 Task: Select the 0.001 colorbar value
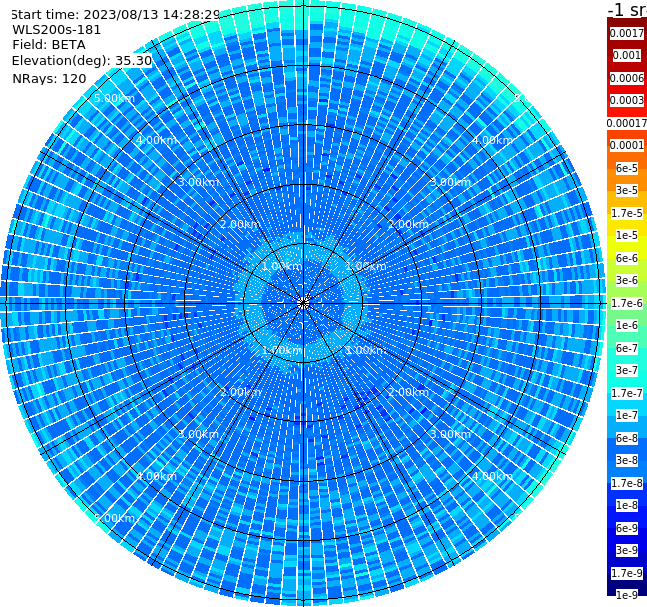coord(627,55)
